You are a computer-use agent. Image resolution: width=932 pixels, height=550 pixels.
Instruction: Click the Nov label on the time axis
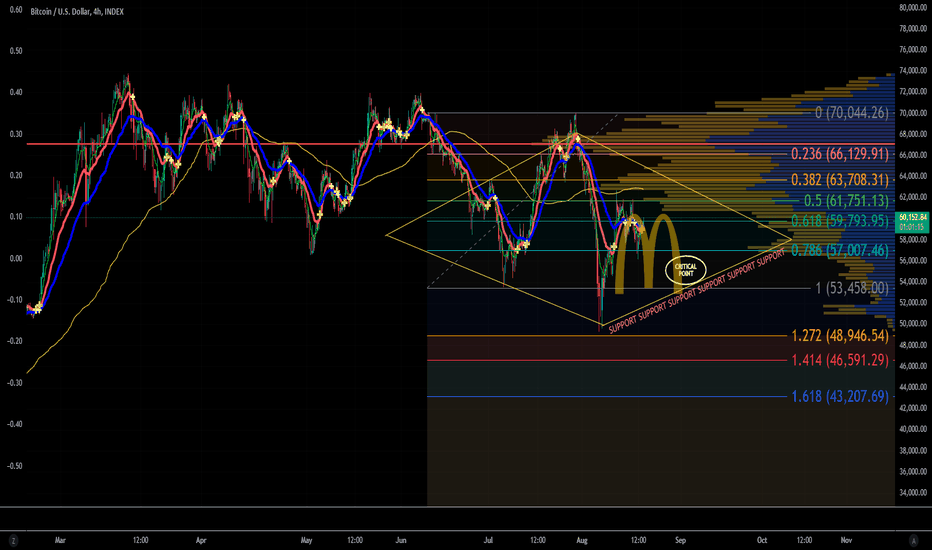(846, 540)
